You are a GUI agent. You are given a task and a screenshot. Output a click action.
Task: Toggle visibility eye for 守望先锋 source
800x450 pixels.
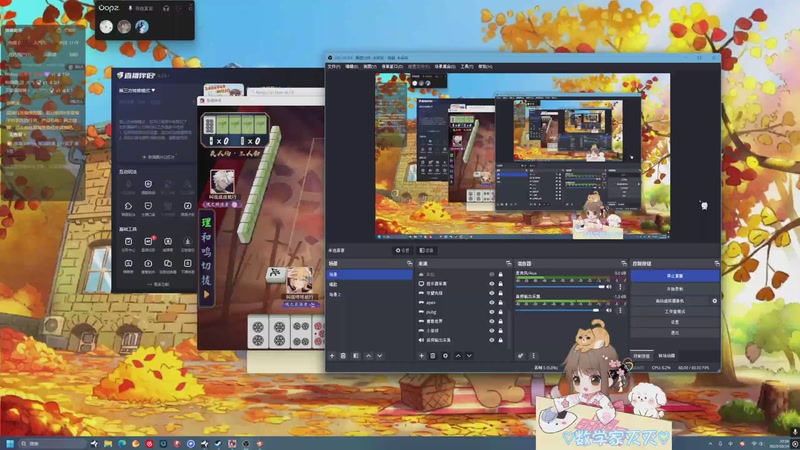point(492,293)
